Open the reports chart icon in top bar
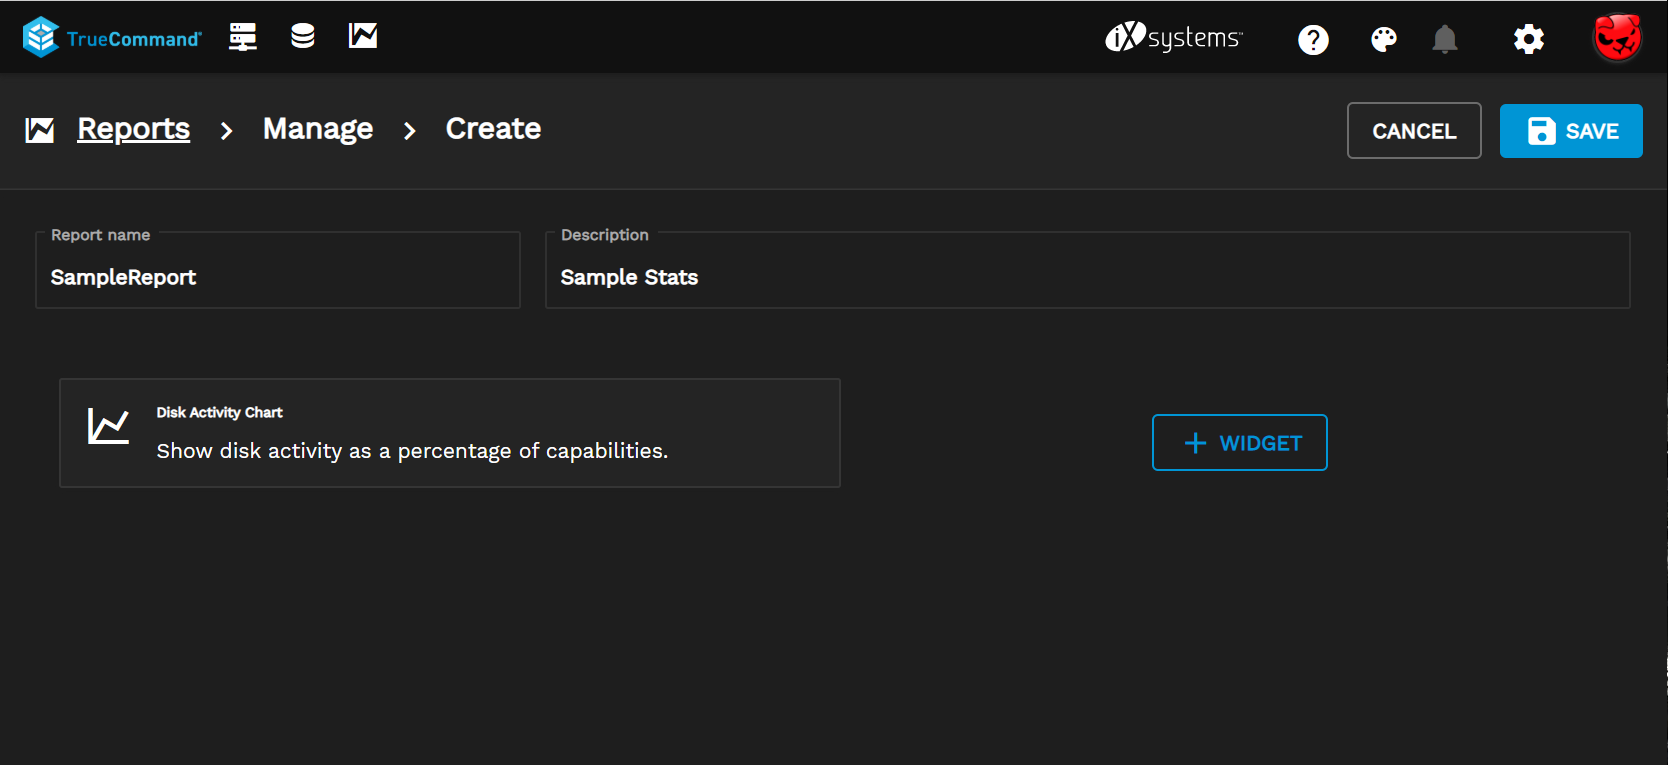Screen dimensions: 1668x765 pos(363,37)
